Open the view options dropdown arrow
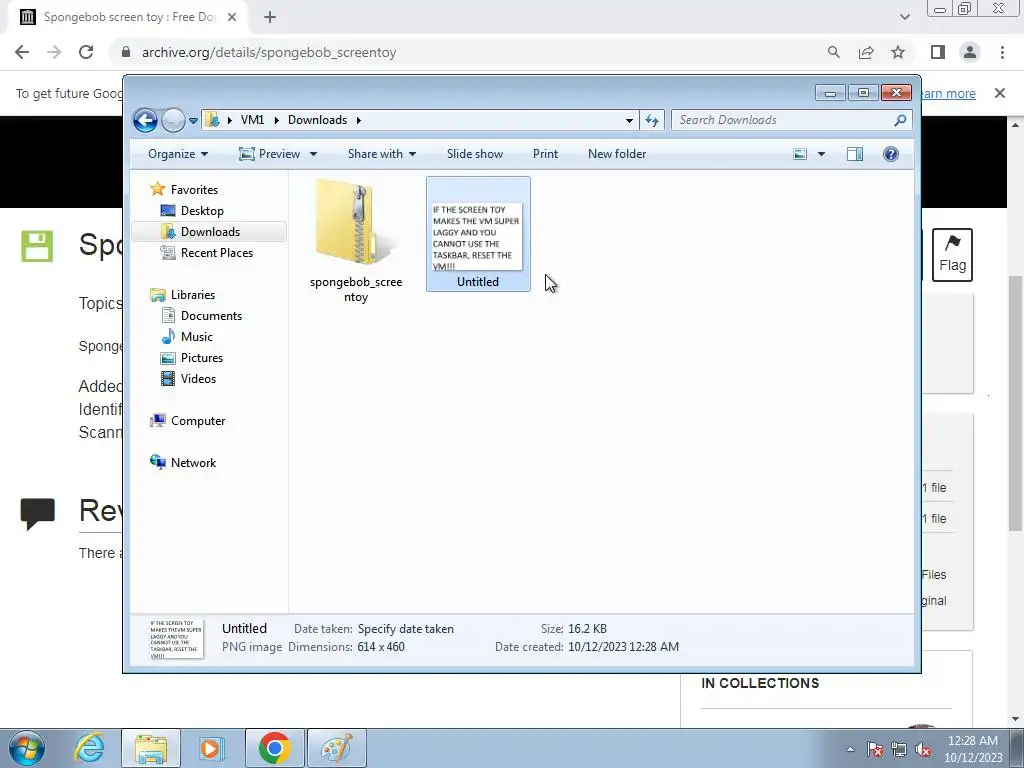The width and height of the screenshot is (1024, 768). click(822, 154)
